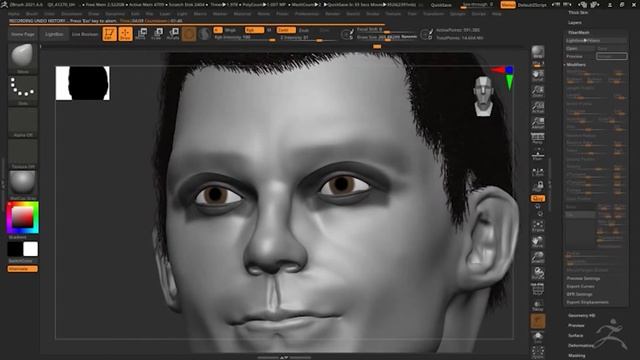Expand the Geometry HD subpalette
This screenshot has width=640, height=360.
click(x=582, y=316)
